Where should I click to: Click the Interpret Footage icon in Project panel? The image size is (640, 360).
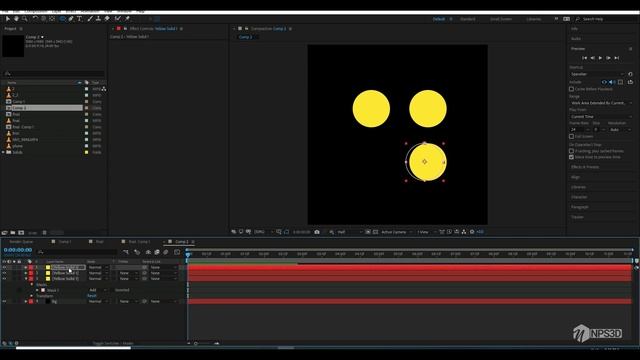(x=4, y=233)
